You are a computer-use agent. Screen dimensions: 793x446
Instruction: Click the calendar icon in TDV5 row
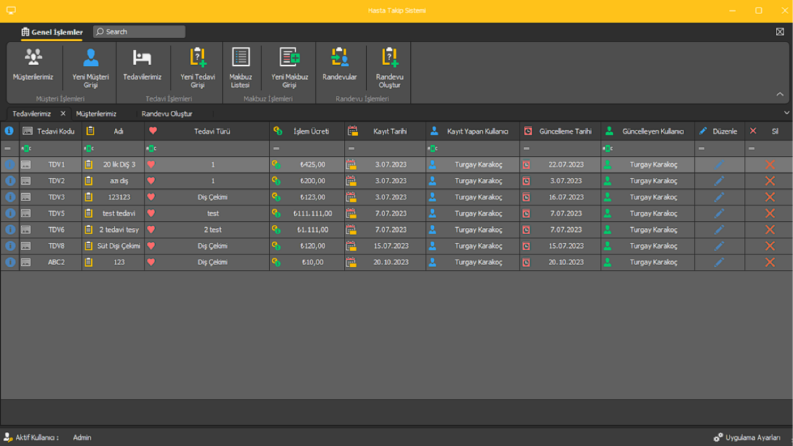click(x=351, y=213)
